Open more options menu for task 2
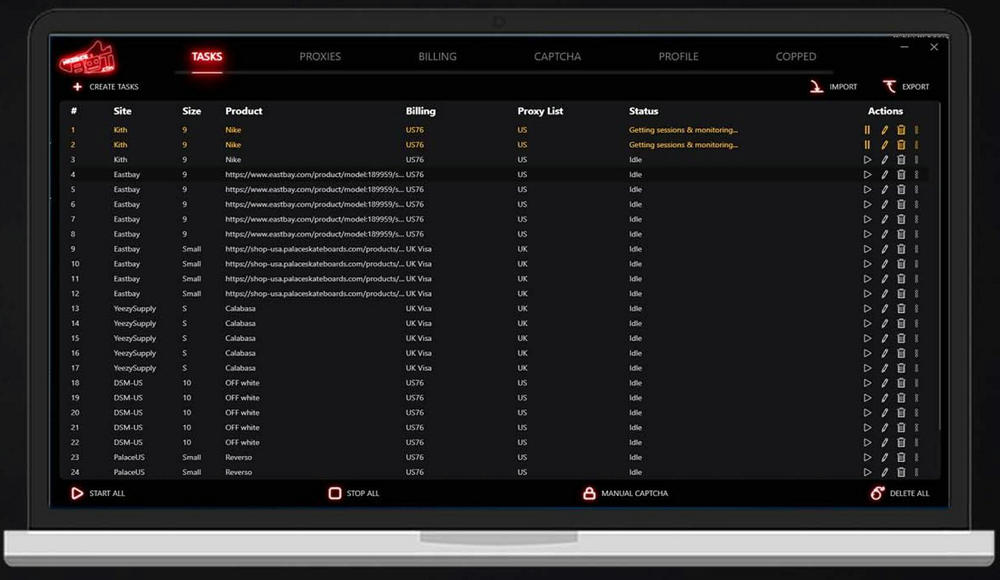The width and height of the screenshot is (1000, 580). (x=917, y=145)
